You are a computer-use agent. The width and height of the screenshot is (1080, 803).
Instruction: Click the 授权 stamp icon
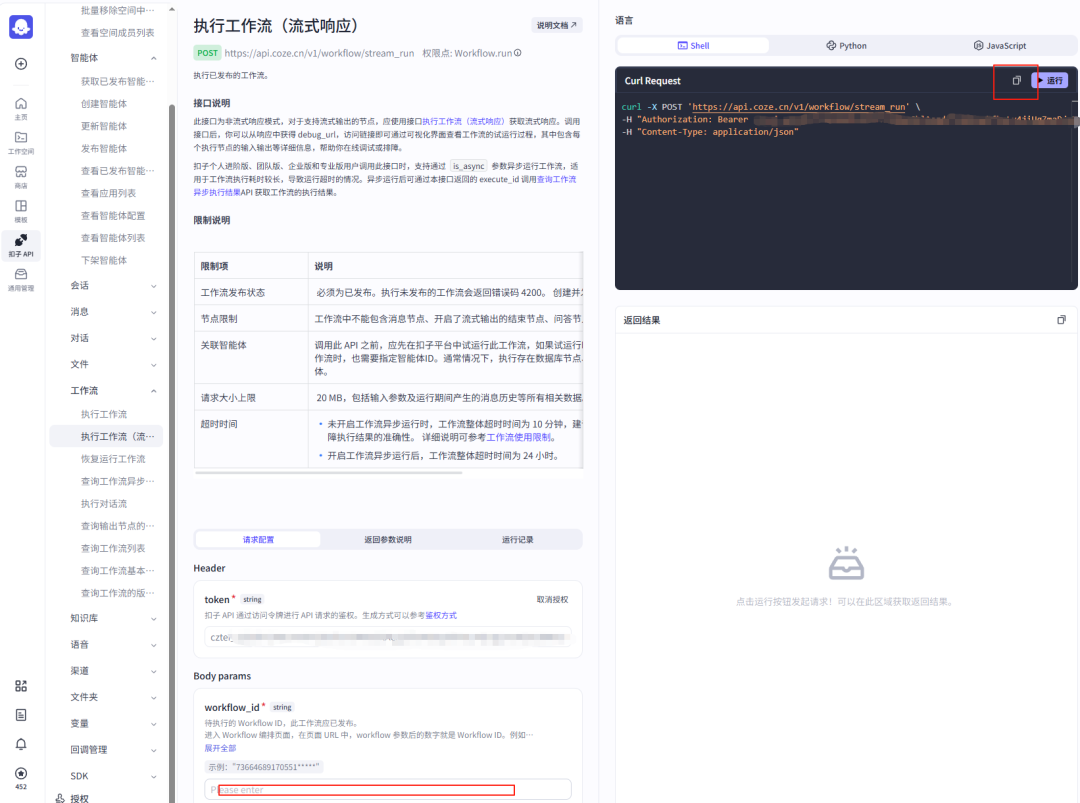[60, 798]
